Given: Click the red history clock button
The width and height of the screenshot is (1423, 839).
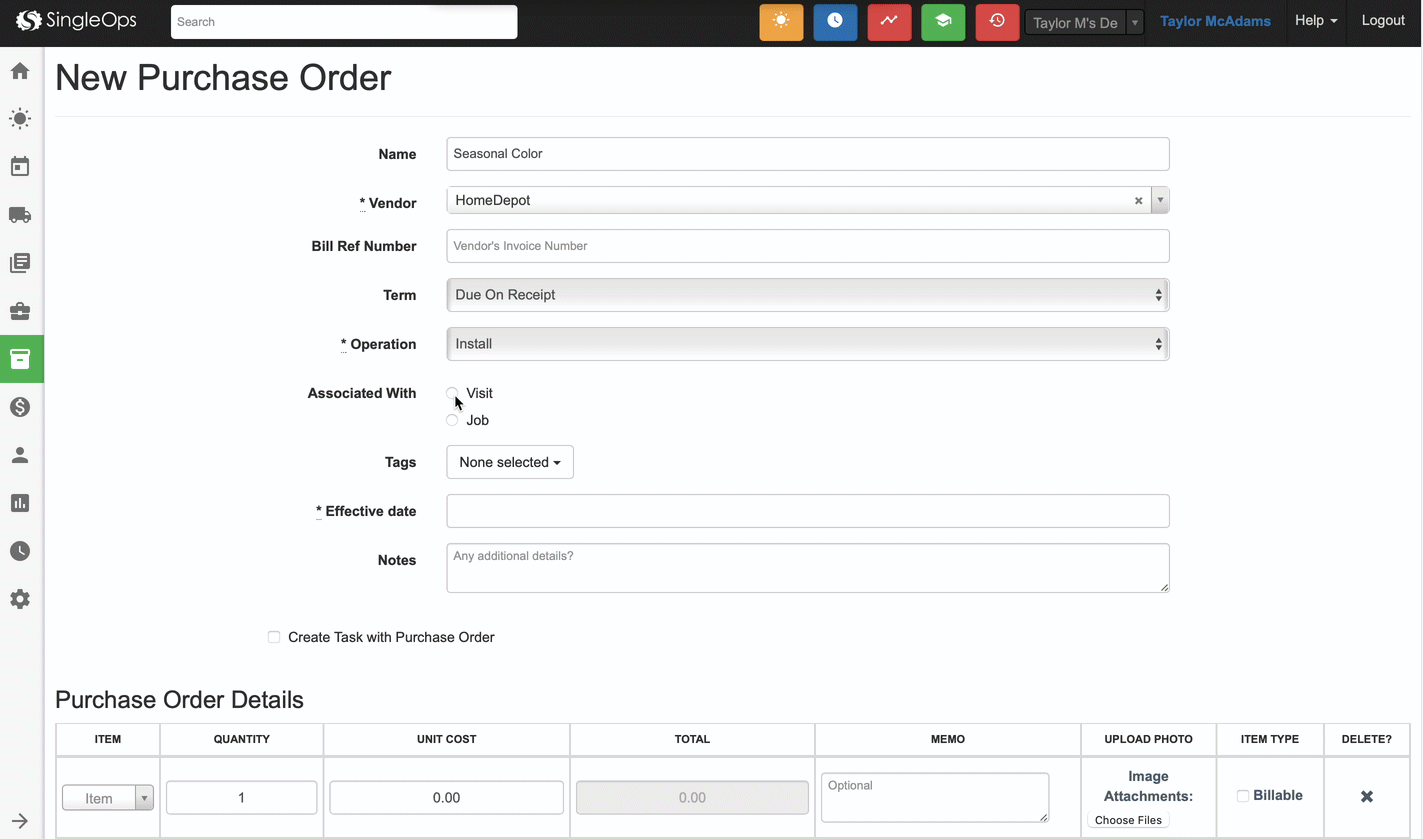Looking at the screenshot, I should (x=996, y=22).
